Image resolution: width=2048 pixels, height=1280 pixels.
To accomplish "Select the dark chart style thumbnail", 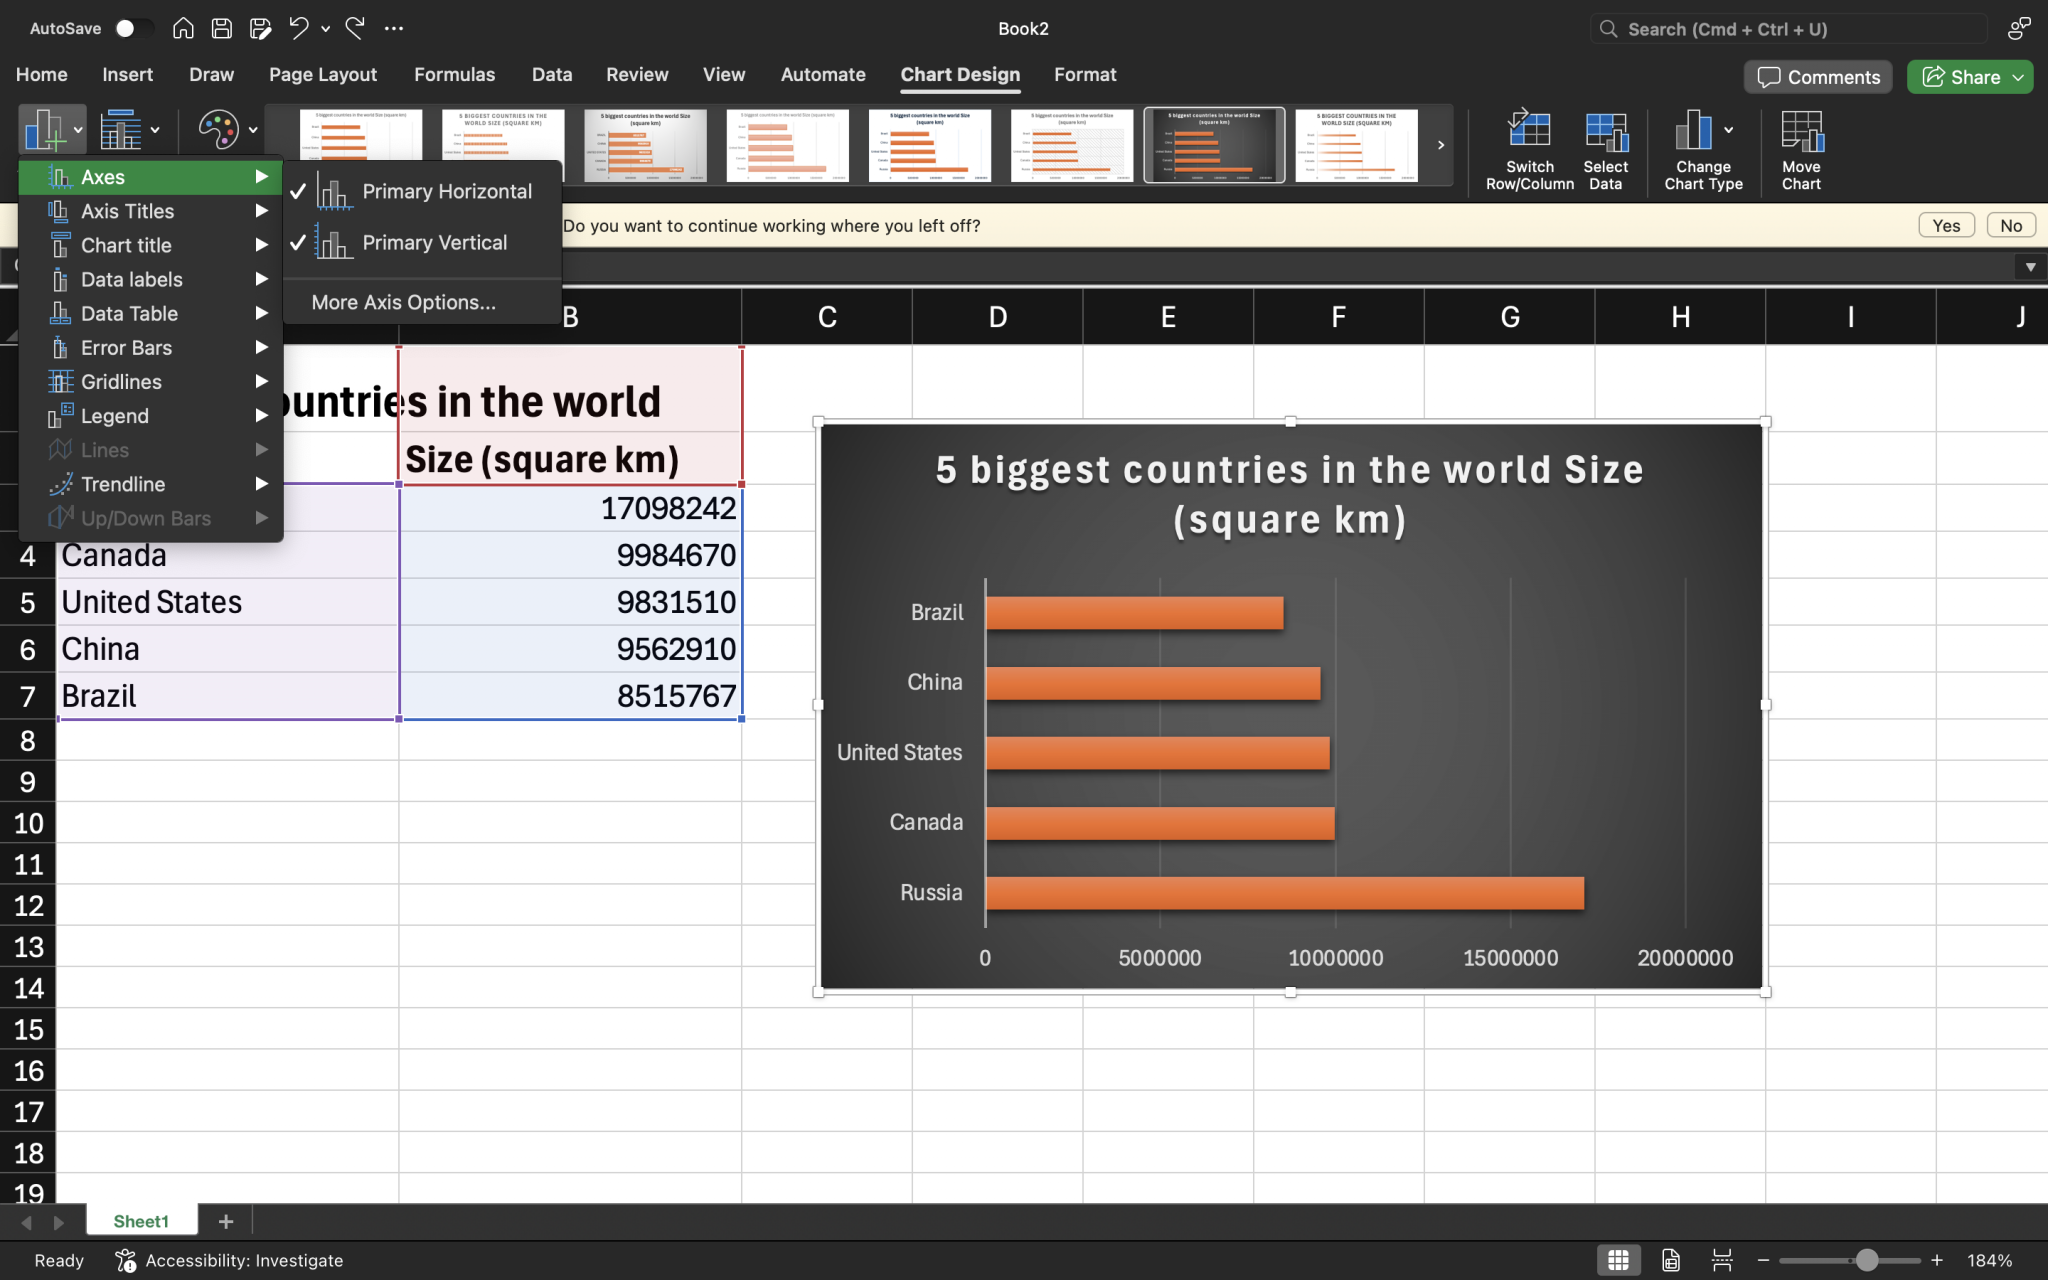I will (1213, 145).
